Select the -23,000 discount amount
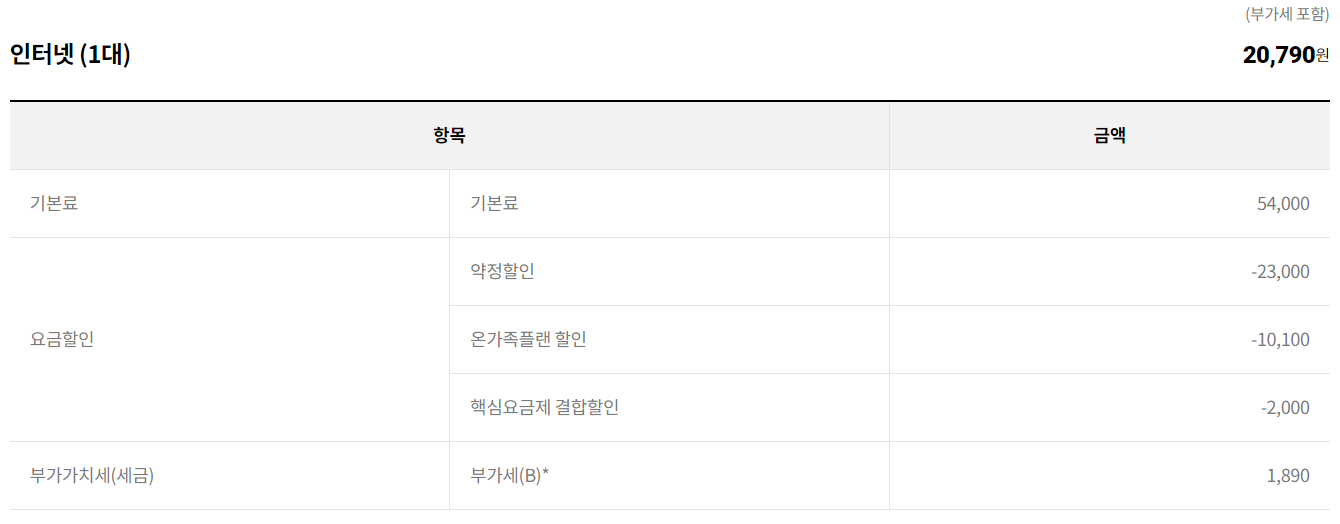1340x524 pixels. tap(1280, 272)
